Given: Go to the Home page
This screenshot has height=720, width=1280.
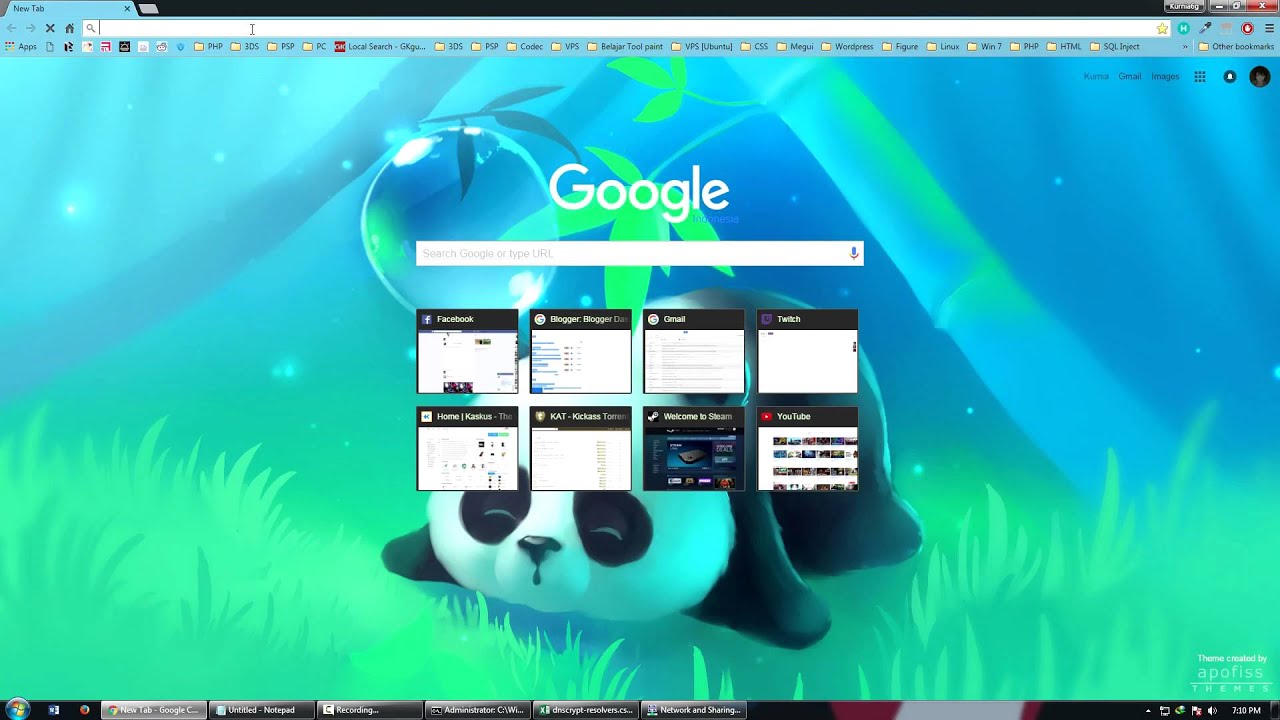Looking at the screenshot, I should click(69, 28).
